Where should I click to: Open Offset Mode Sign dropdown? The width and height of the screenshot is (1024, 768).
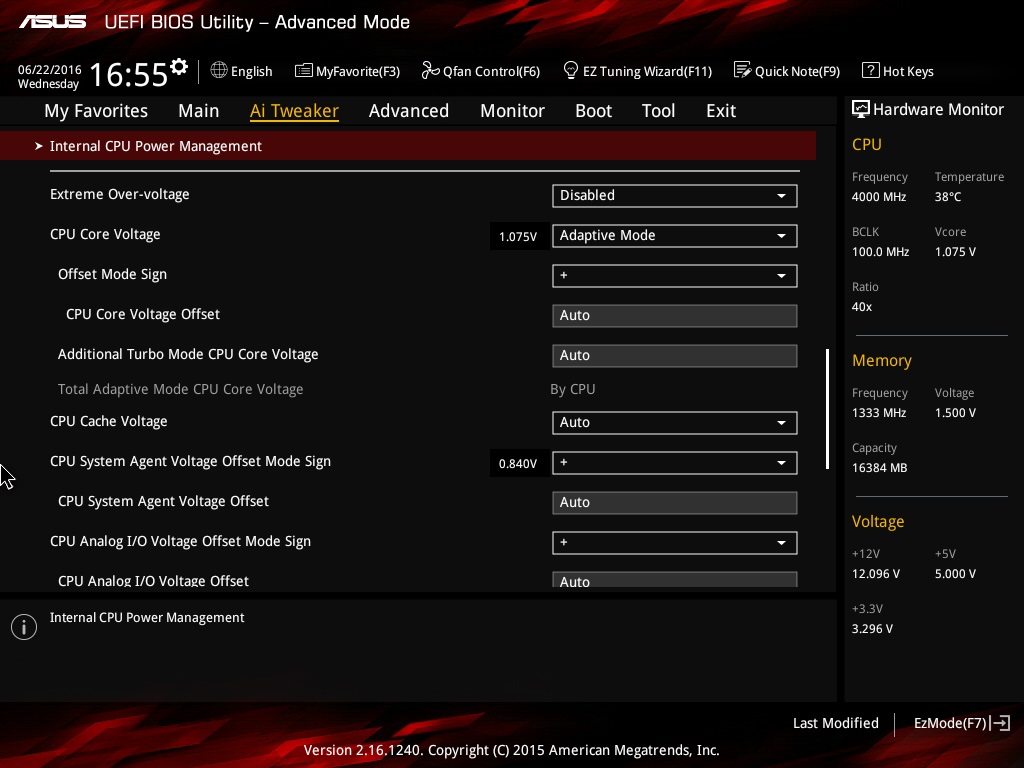tap(675, 276)
